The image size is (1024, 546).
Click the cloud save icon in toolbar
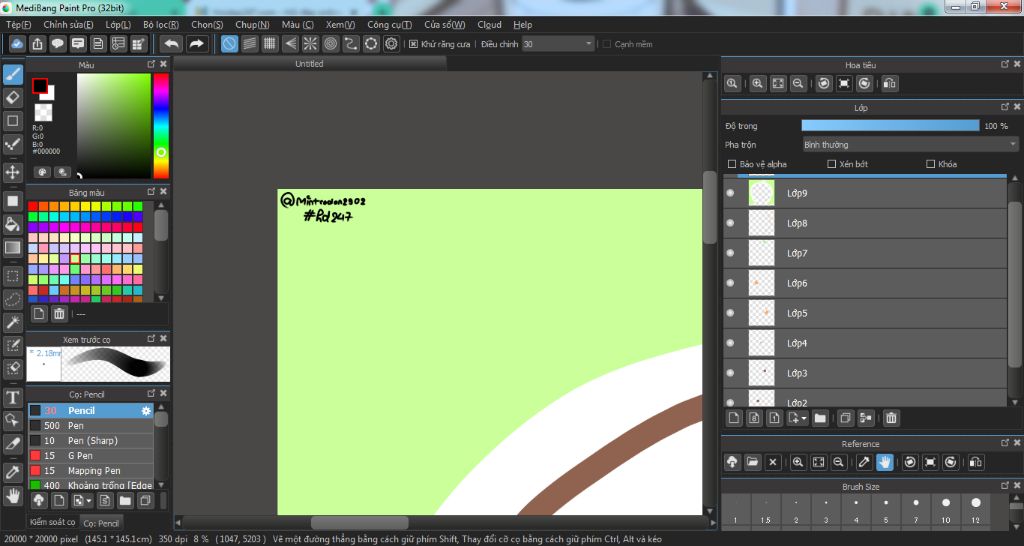click(x=17, y=44)
